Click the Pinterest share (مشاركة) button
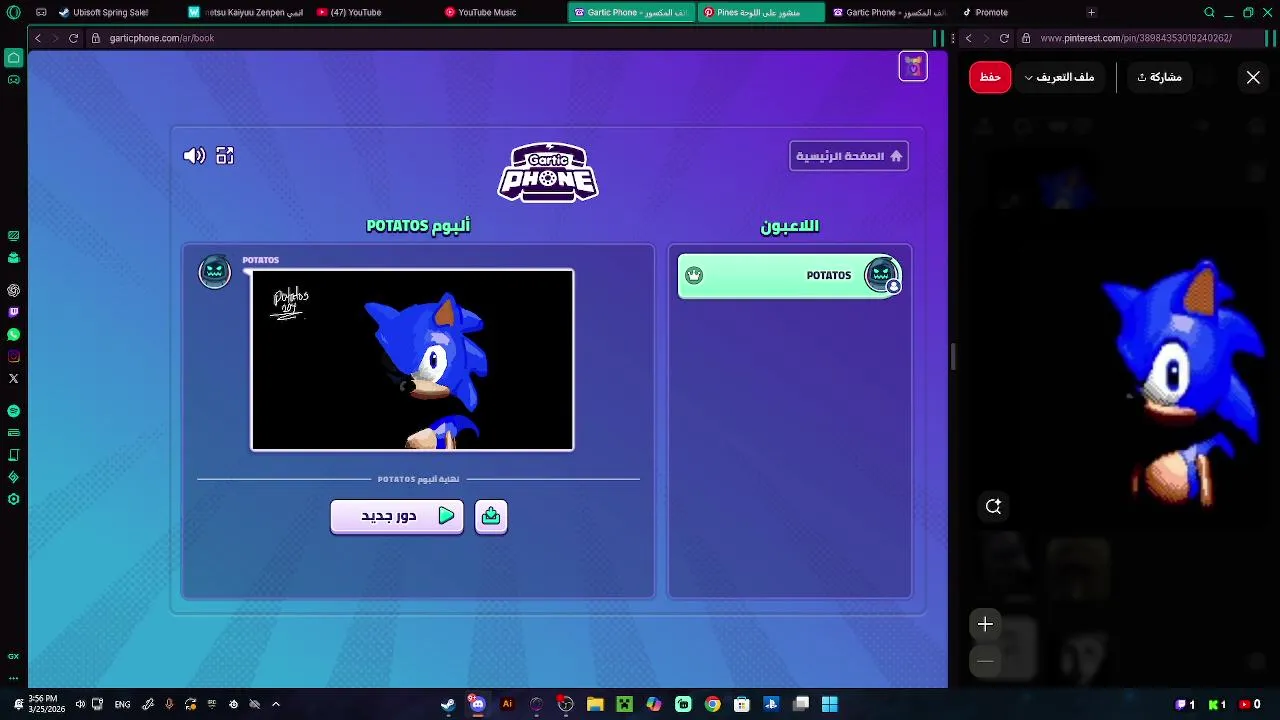The image size is (1280, 720). 1160,77
